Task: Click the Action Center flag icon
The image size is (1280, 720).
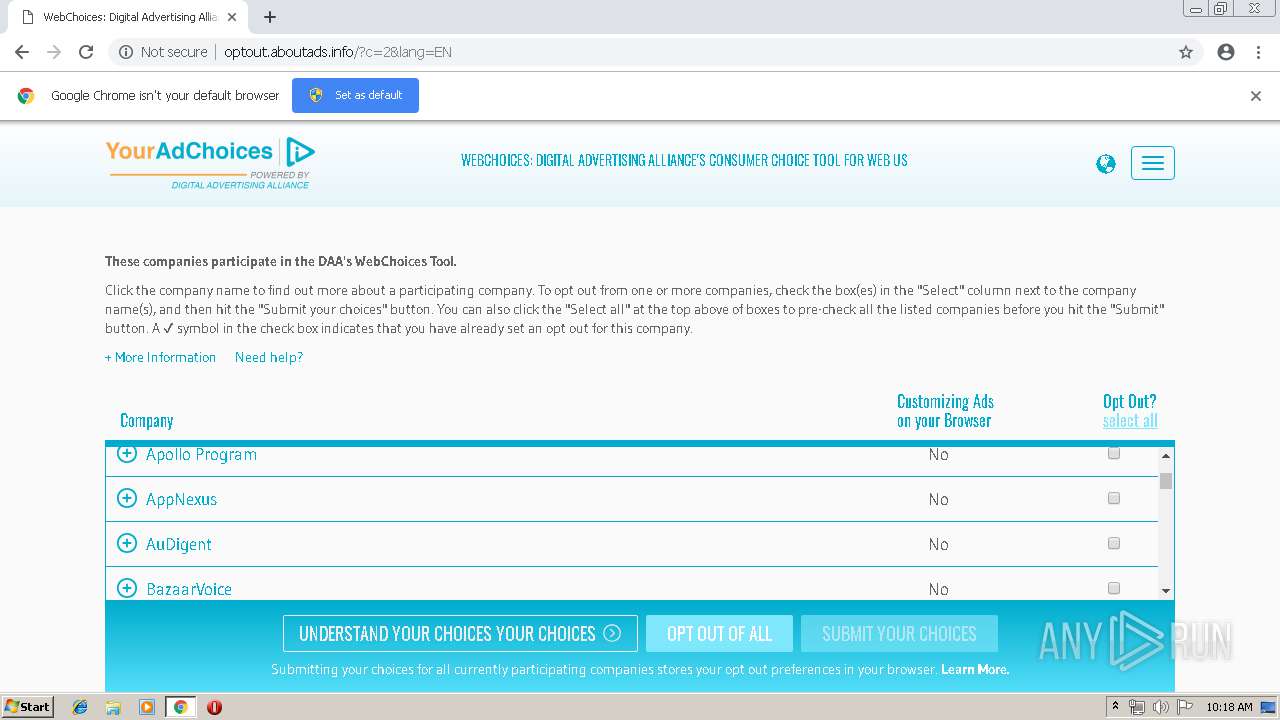Action: coord(1185,707)
